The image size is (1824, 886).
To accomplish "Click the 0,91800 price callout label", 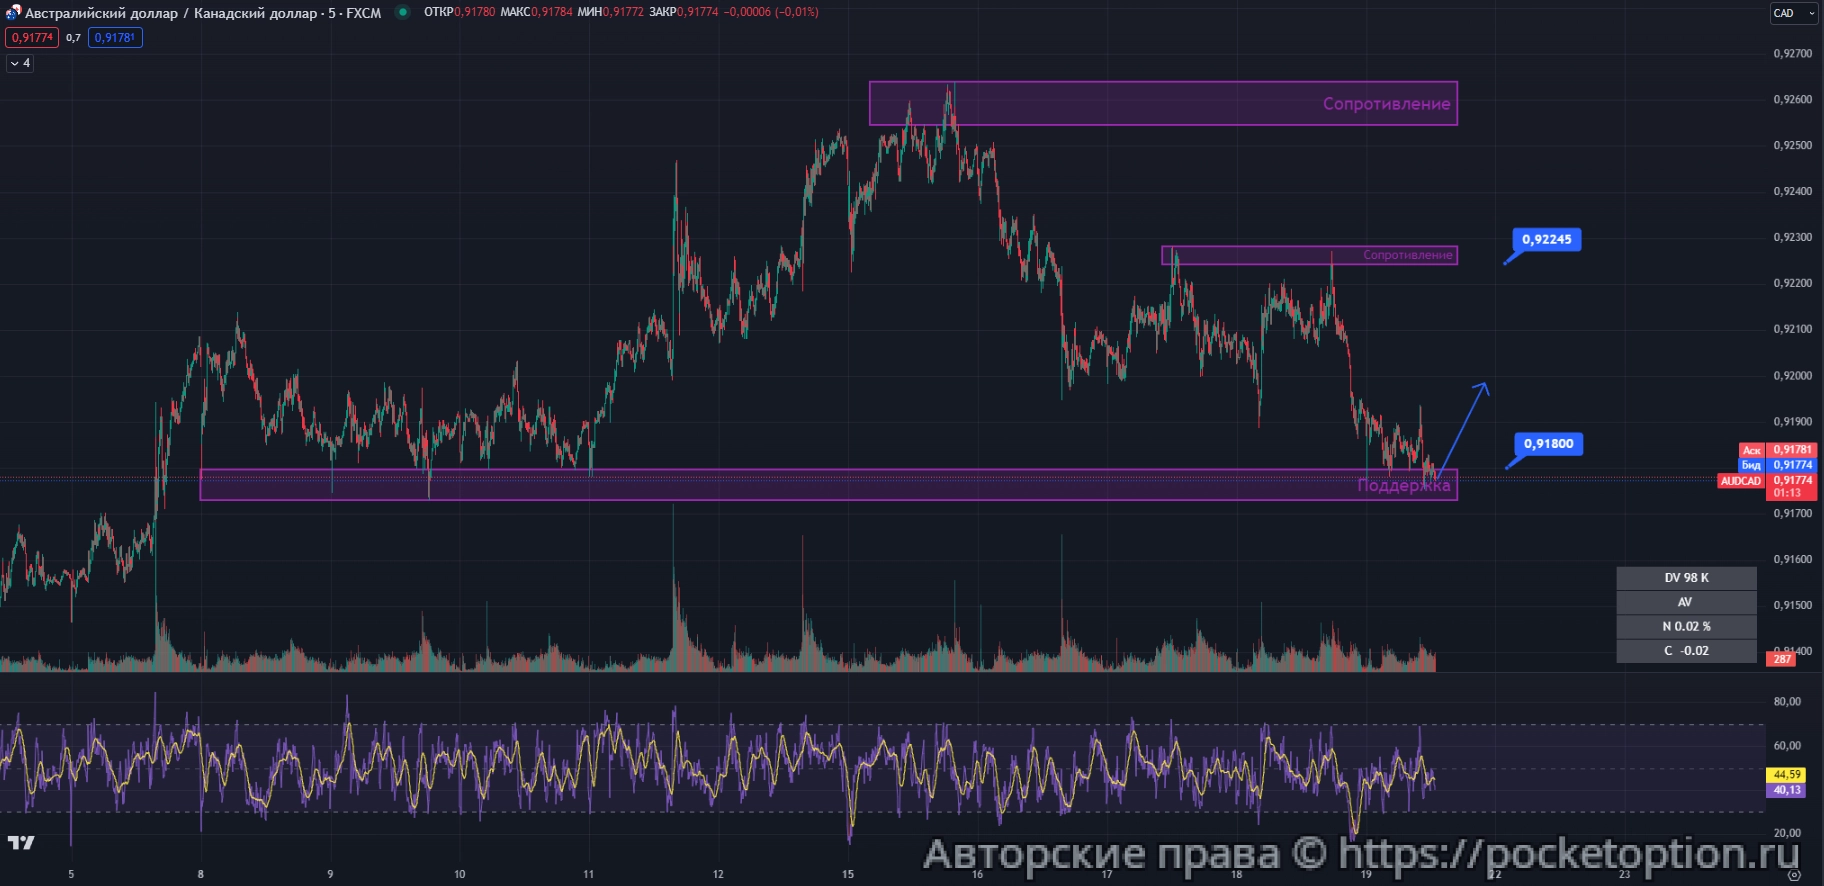I will [x=1548, y=444].
